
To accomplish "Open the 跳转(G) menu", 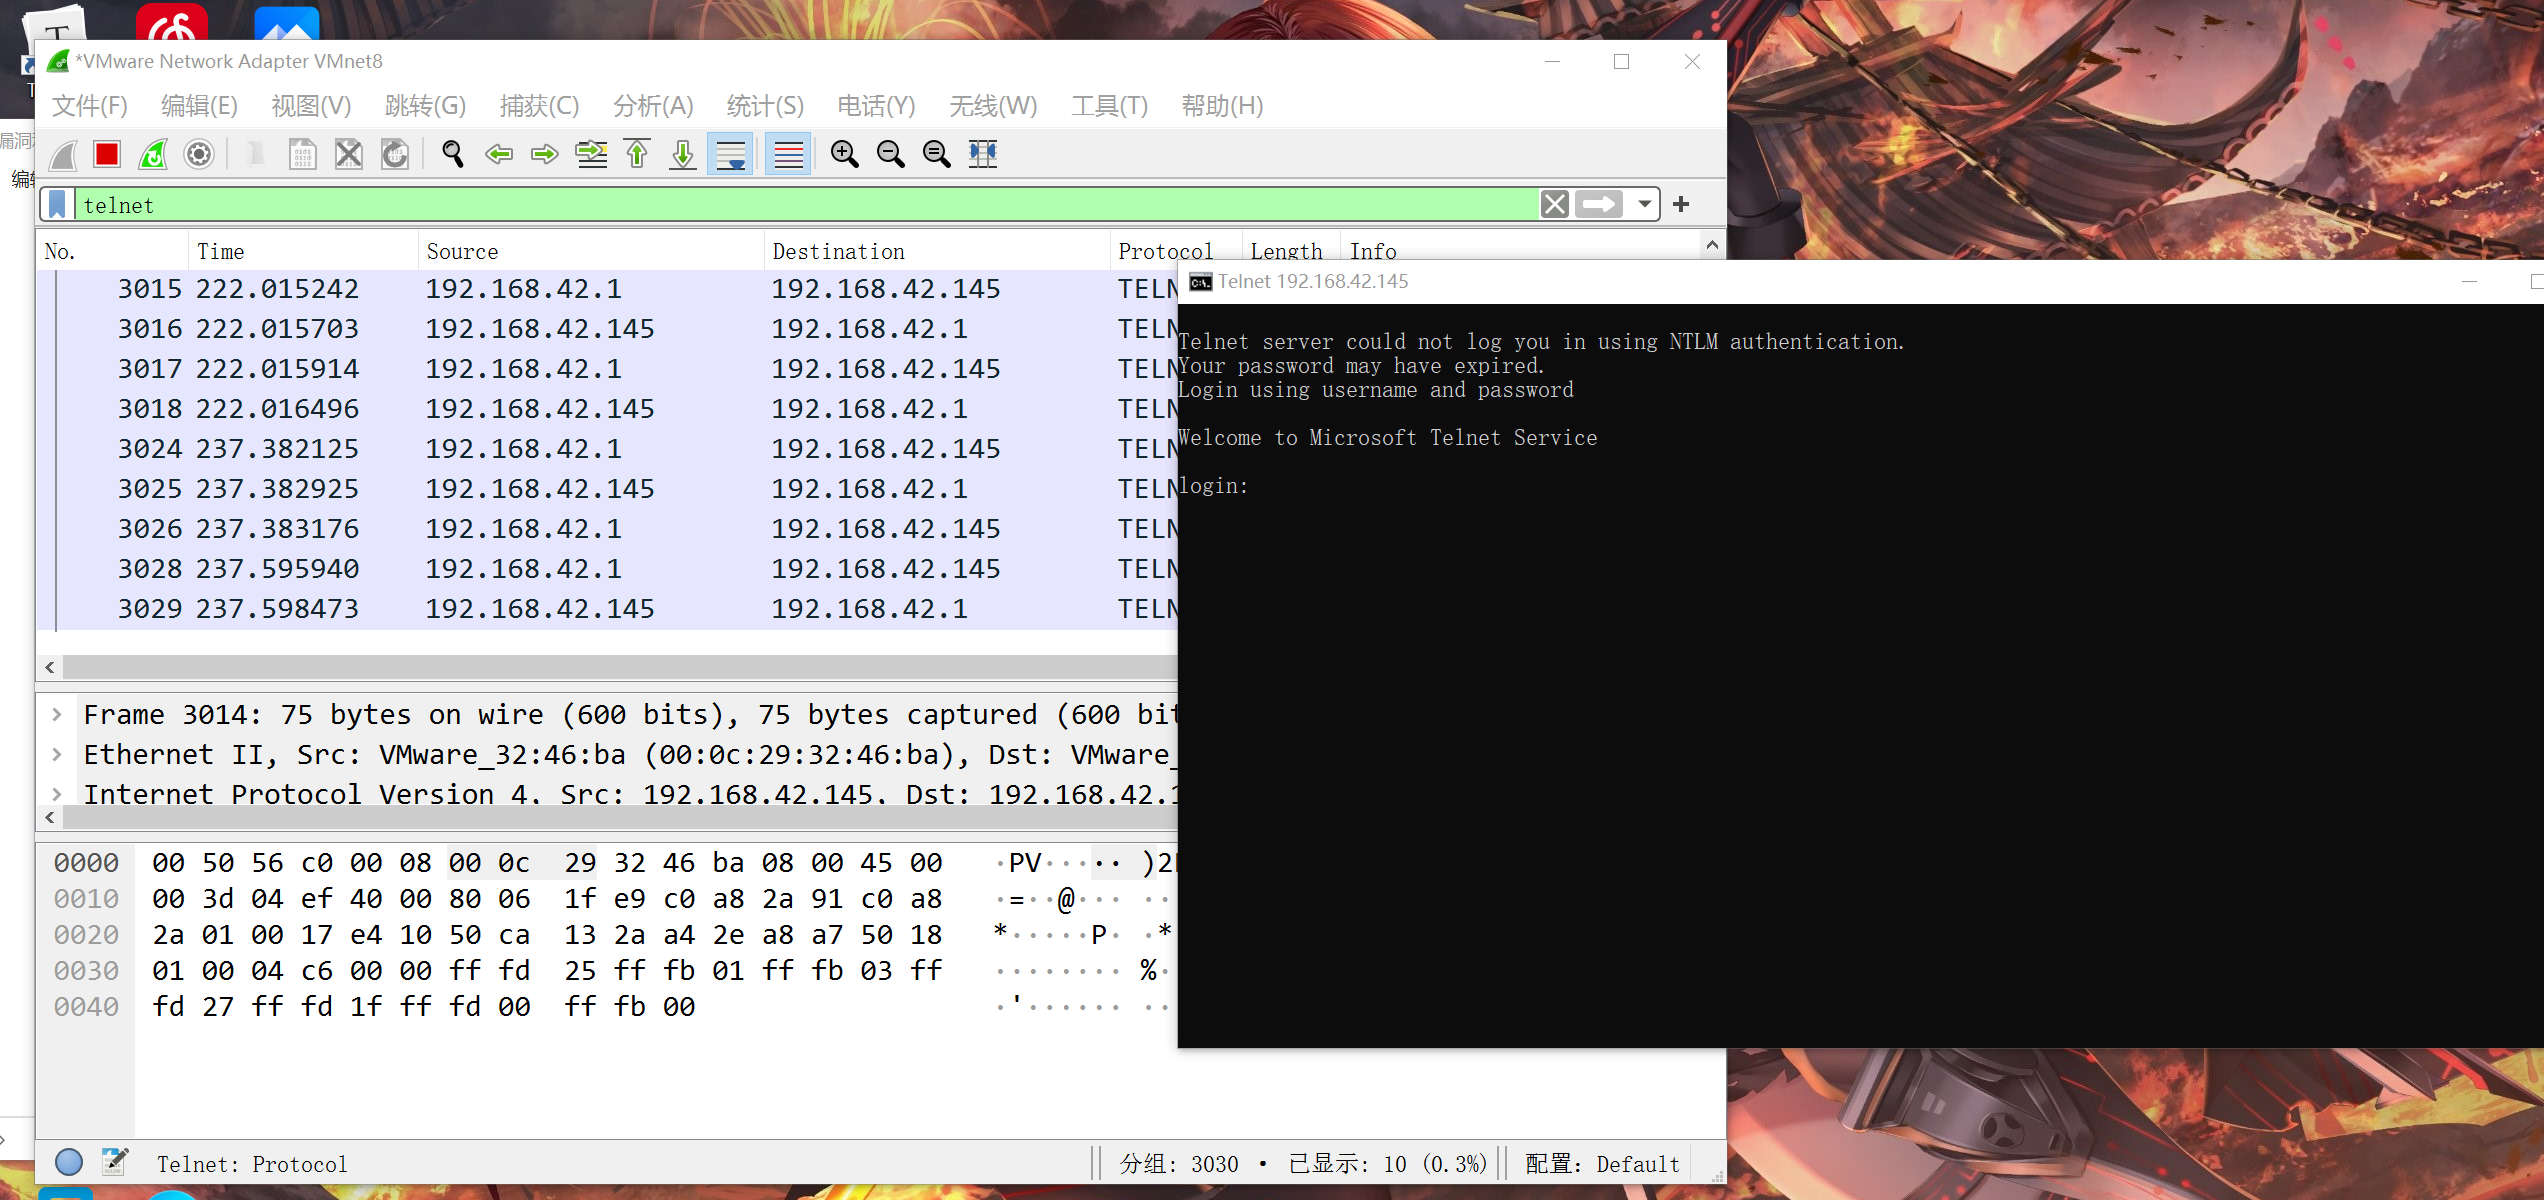I will tap(425, 106).
